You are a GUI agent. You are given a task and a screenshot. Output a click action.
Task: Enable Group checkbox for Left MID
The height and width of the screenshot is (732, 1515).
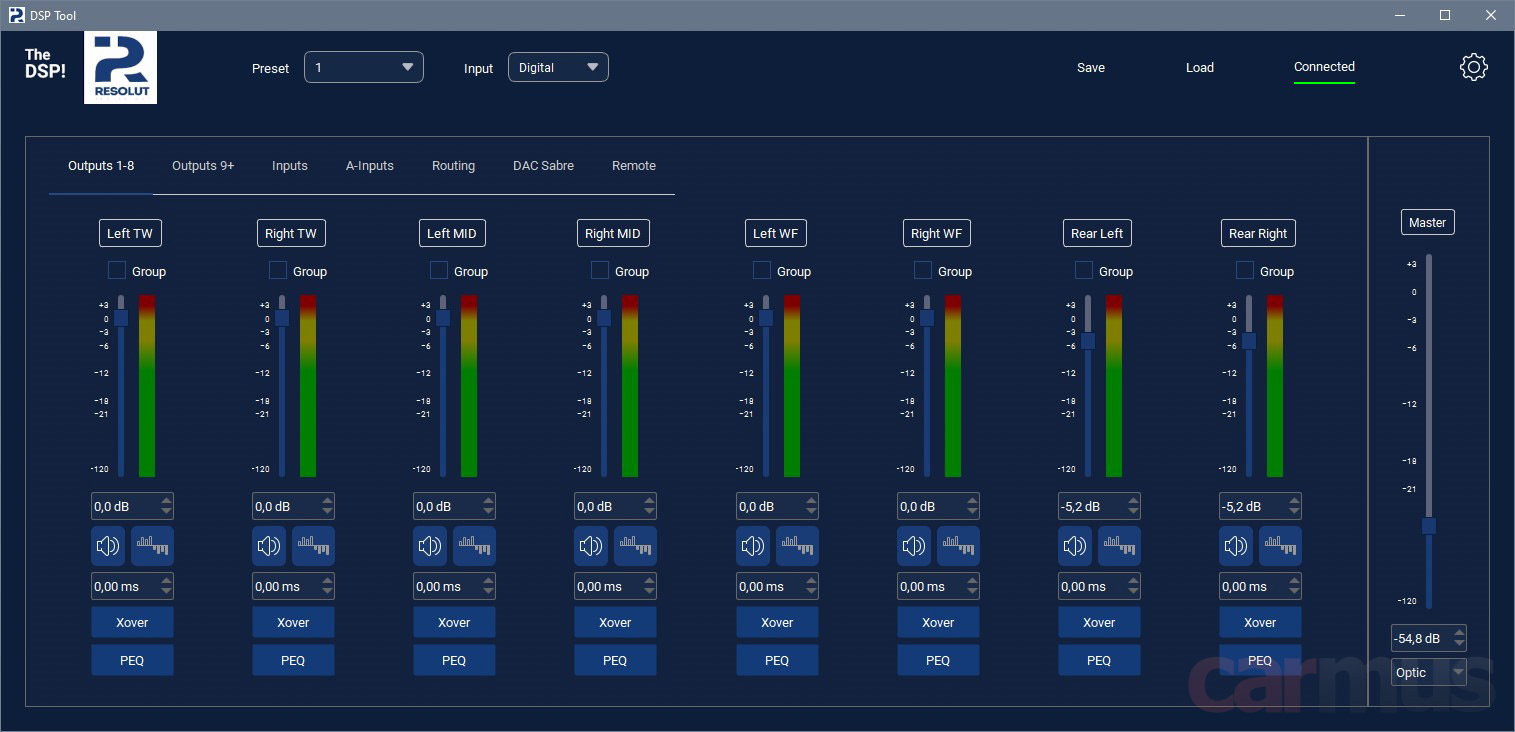click(439, 270)
